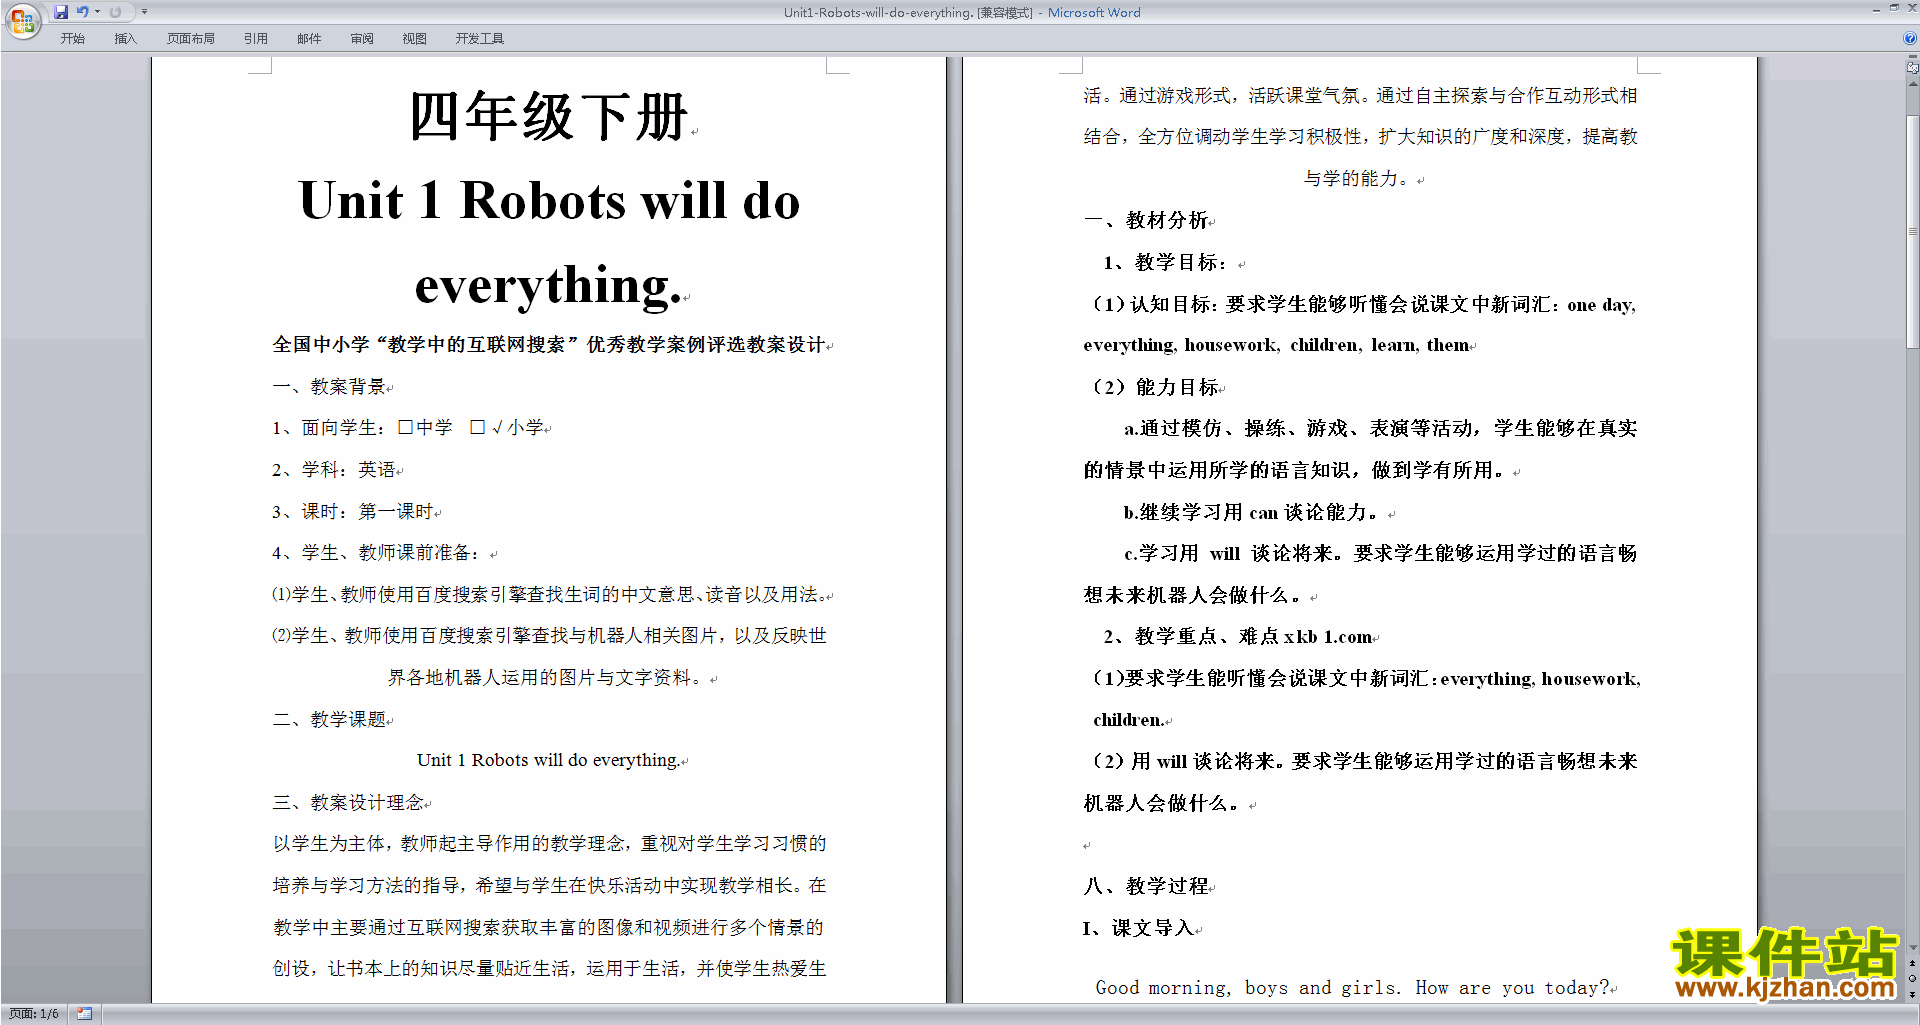Go to the 引用 ribbon tab
This screenshot has height=1025, width=1920.
(x=256, y=39)
